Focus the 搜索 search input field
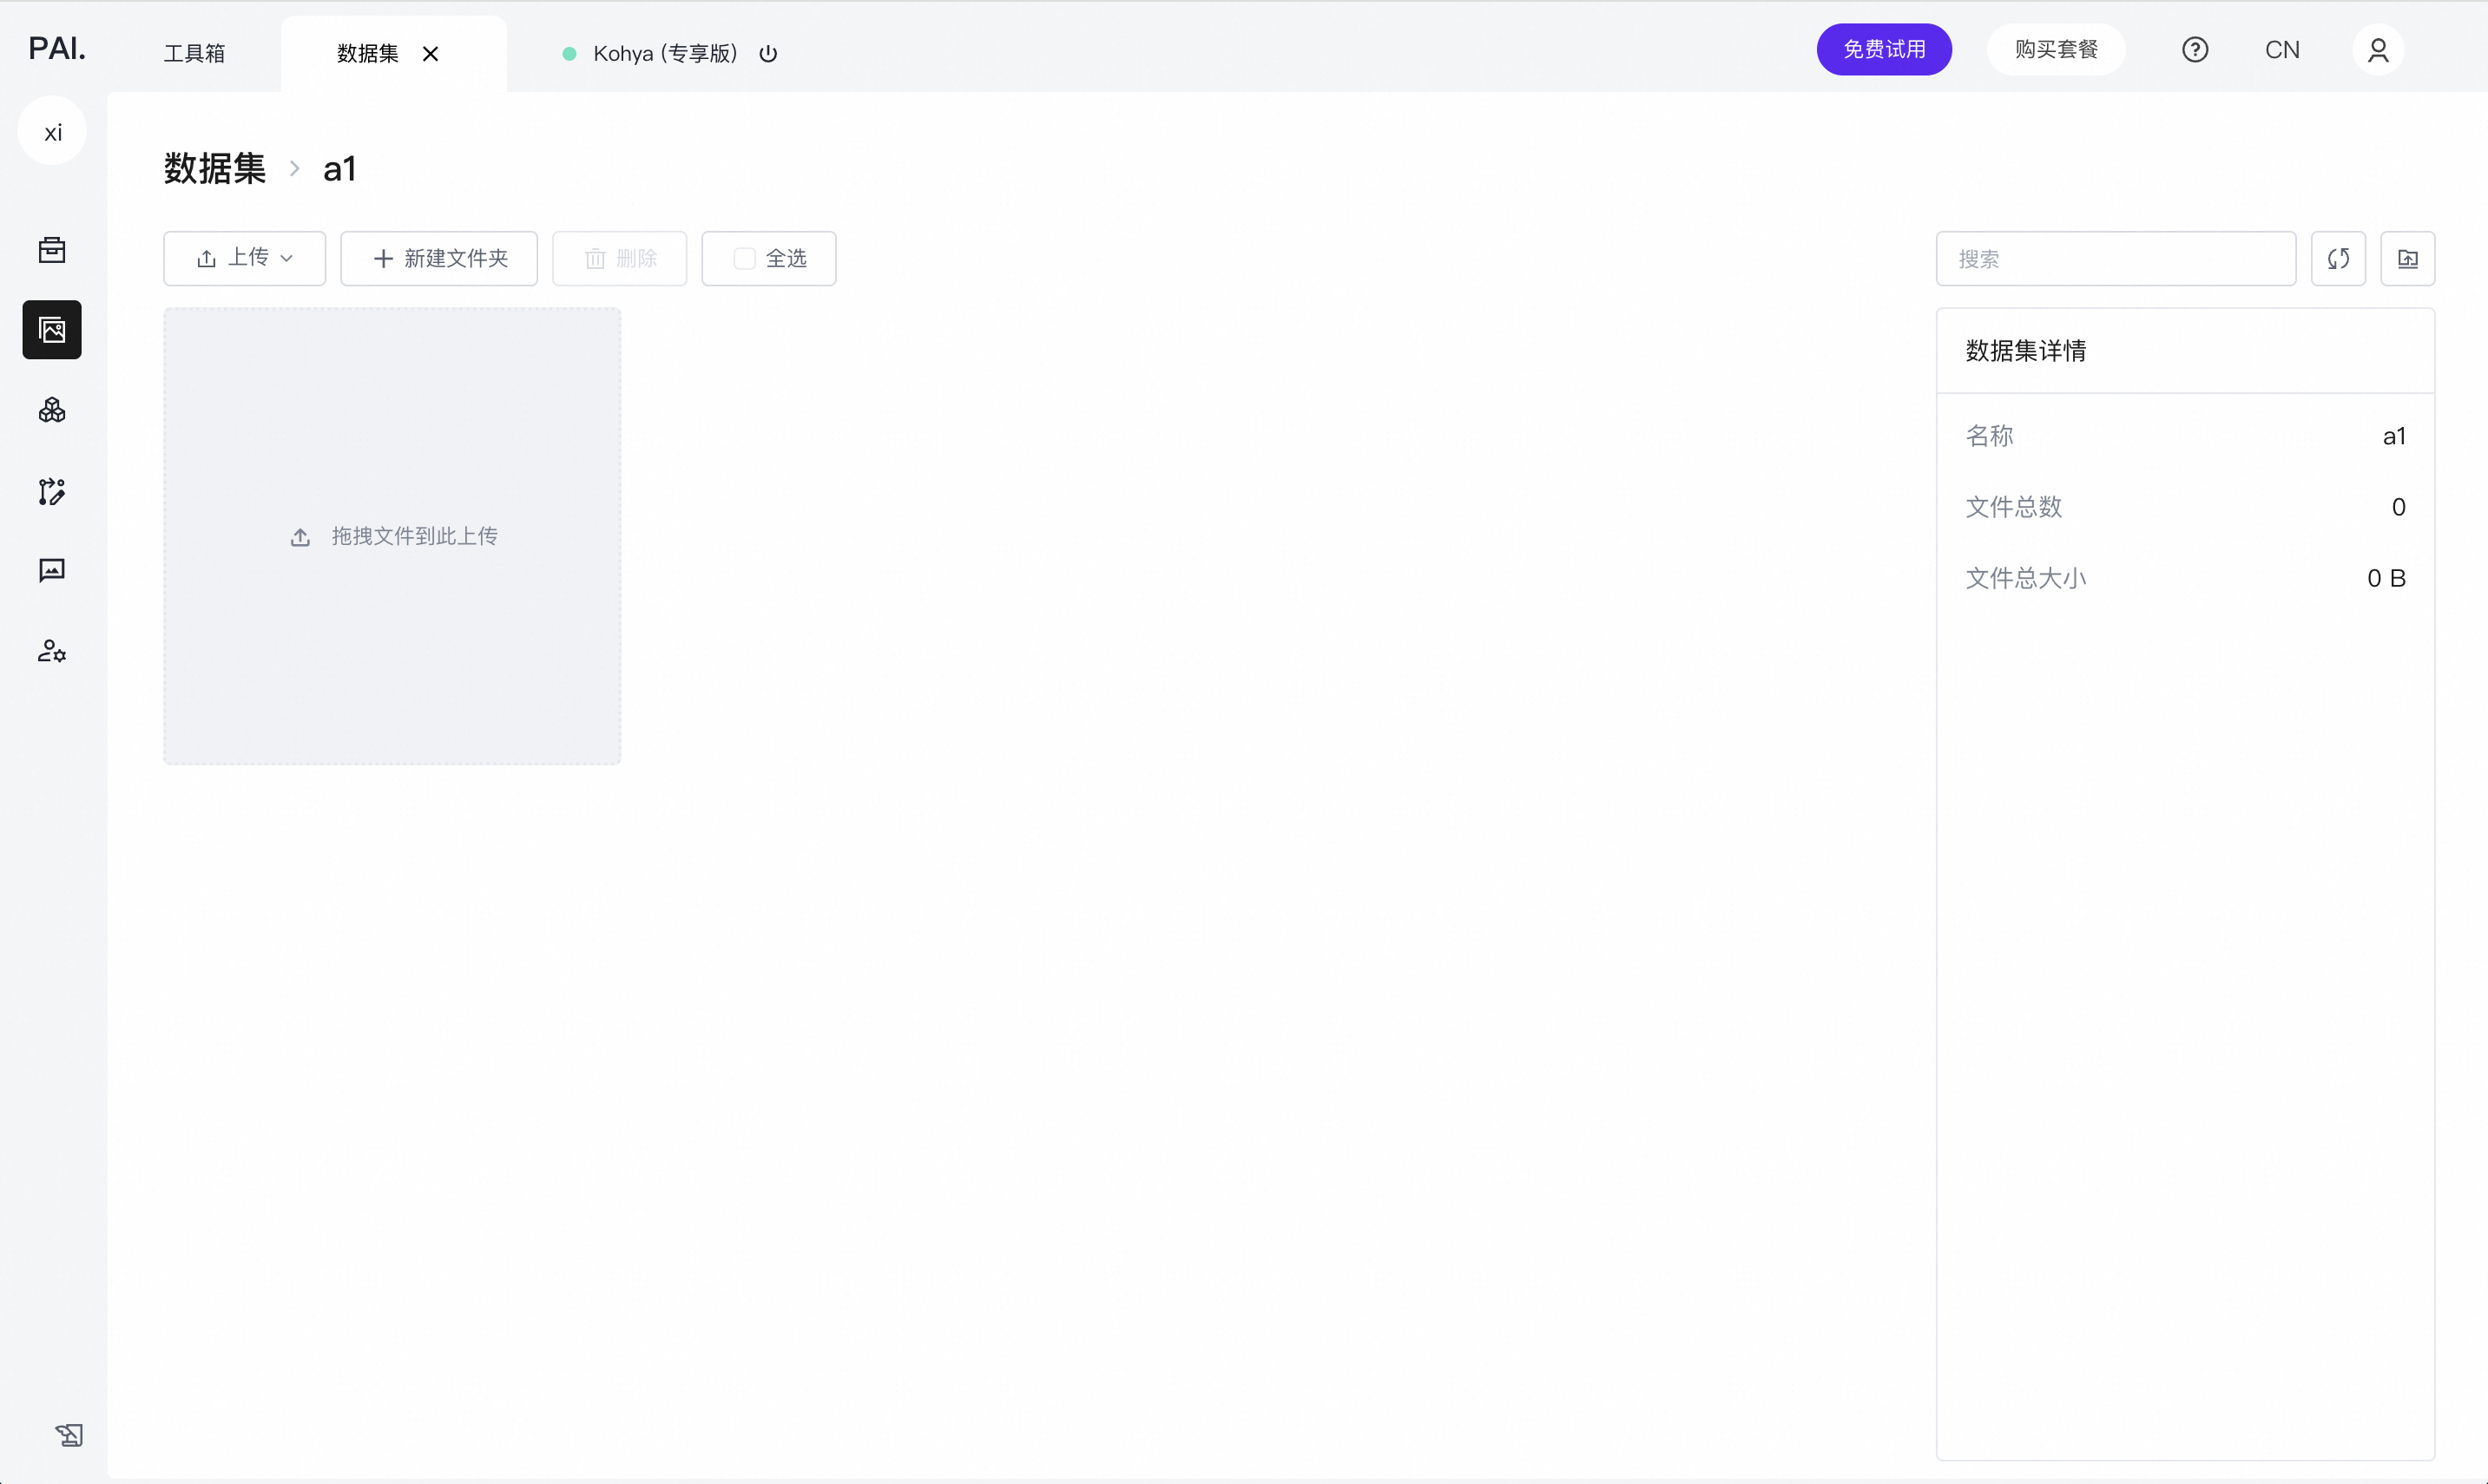2488x1484 pixels. (x=2115, y=259)
